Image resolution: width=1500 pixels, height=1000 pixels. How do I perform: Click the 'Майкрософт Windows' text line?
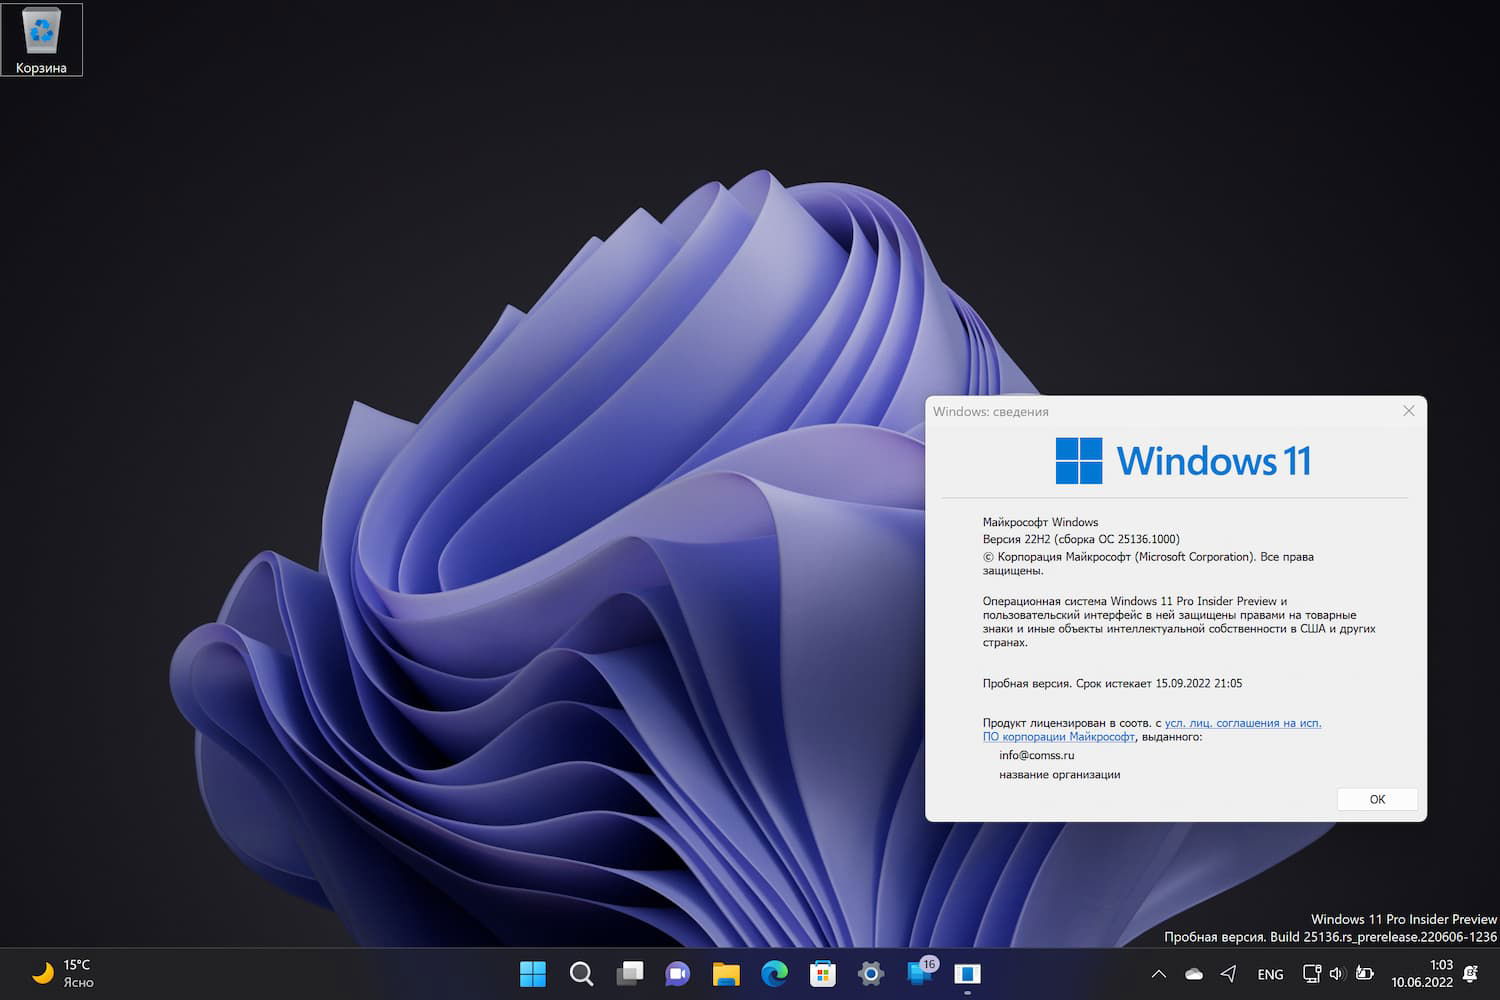(x=1040, y=522)
